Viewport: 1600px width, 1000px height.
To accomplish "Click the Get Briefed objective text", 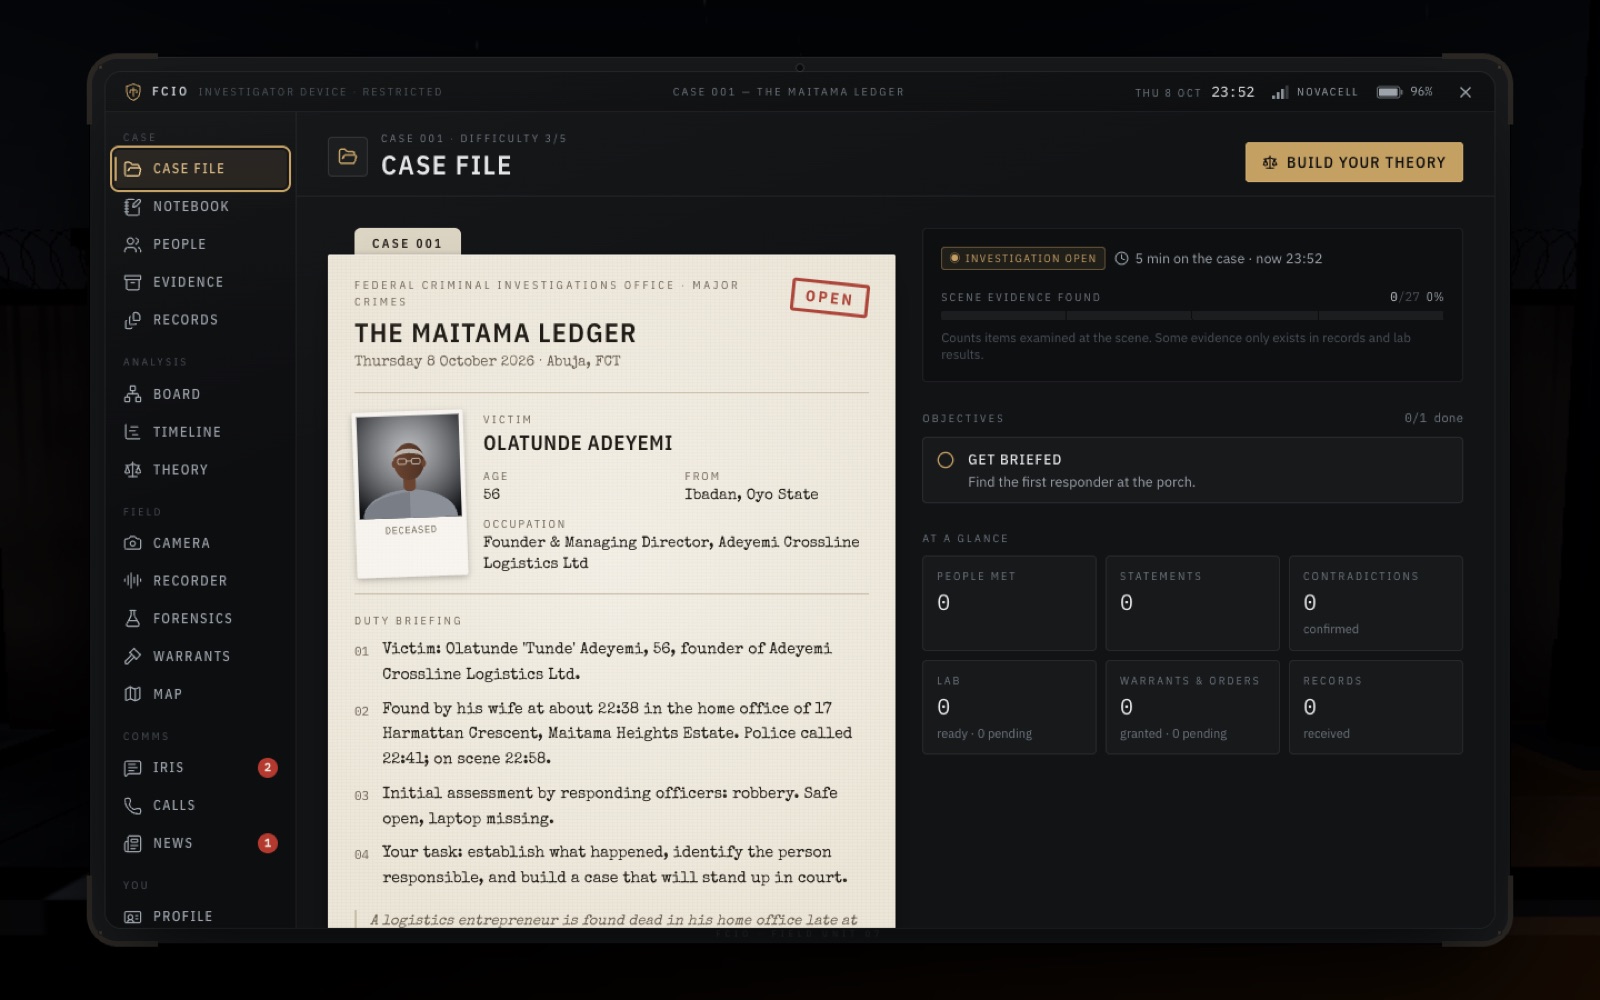I will 1015,460.
